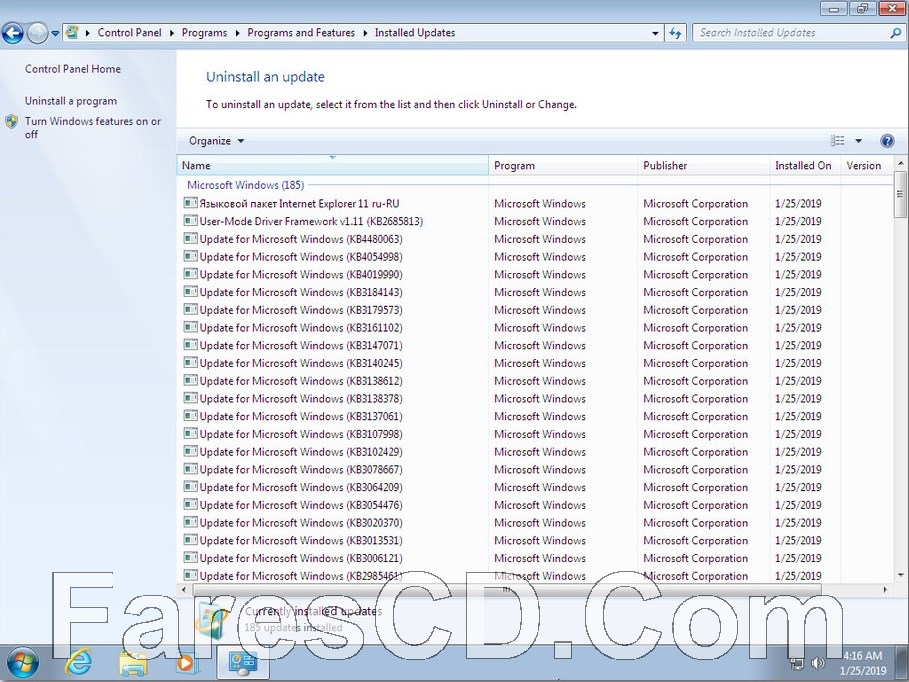
Task: Select update KB3140245 row
Action: [535, 364]
